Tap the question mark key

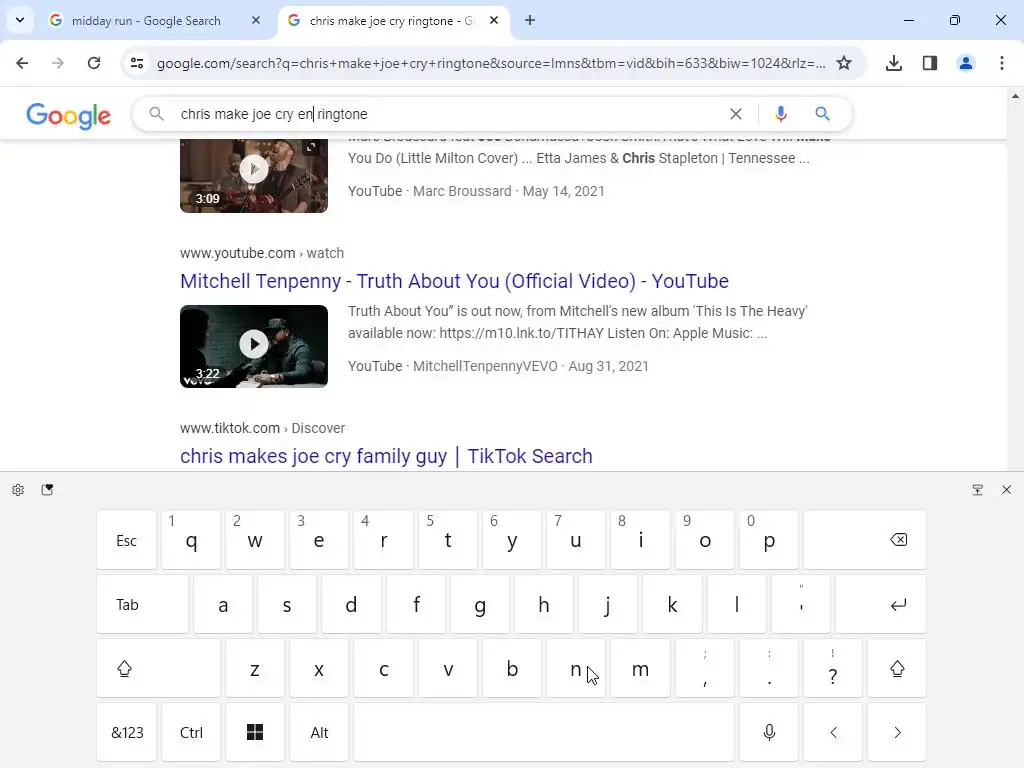coord(833,668)
